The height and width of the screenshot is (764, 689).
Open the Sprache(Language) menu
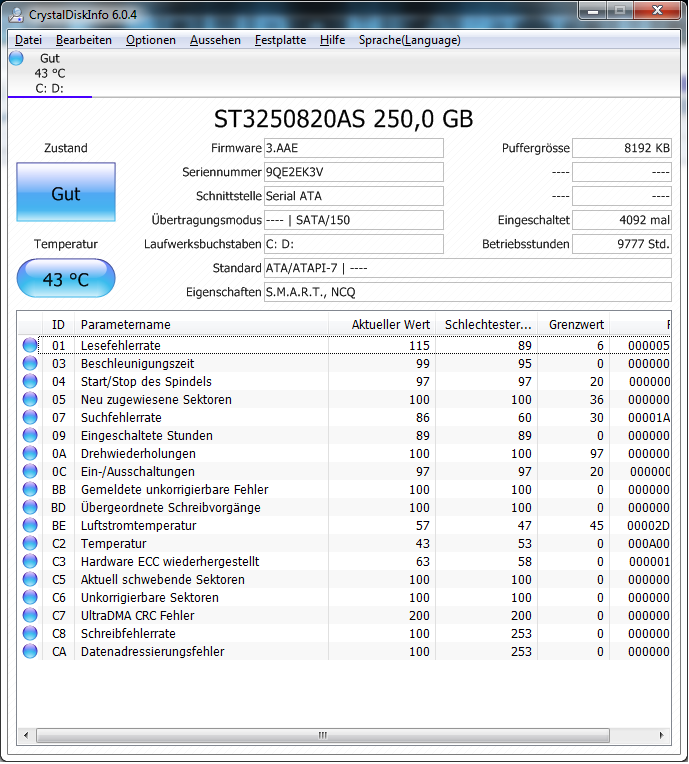409,40
